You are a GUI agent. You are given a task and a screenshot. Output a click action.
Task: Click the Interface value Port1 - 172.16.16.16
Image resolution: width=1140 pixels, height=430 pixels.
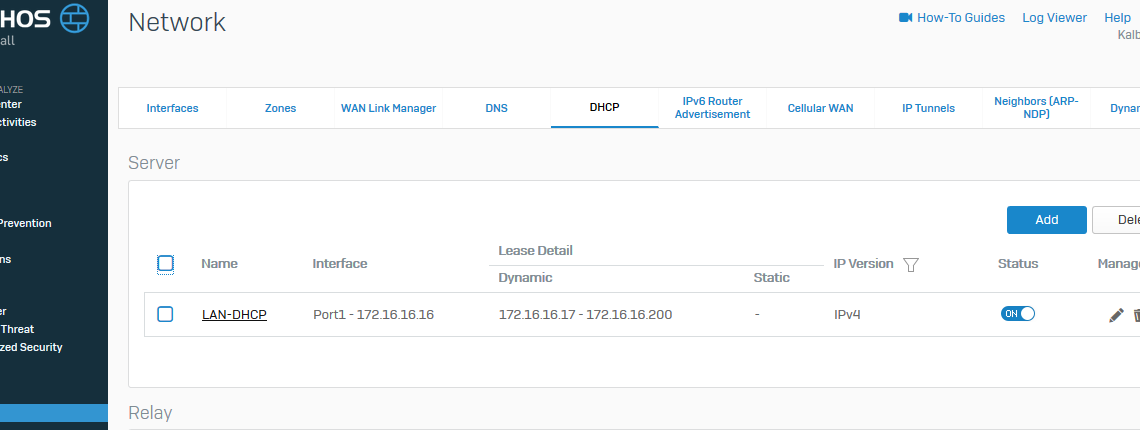[374, 315]
